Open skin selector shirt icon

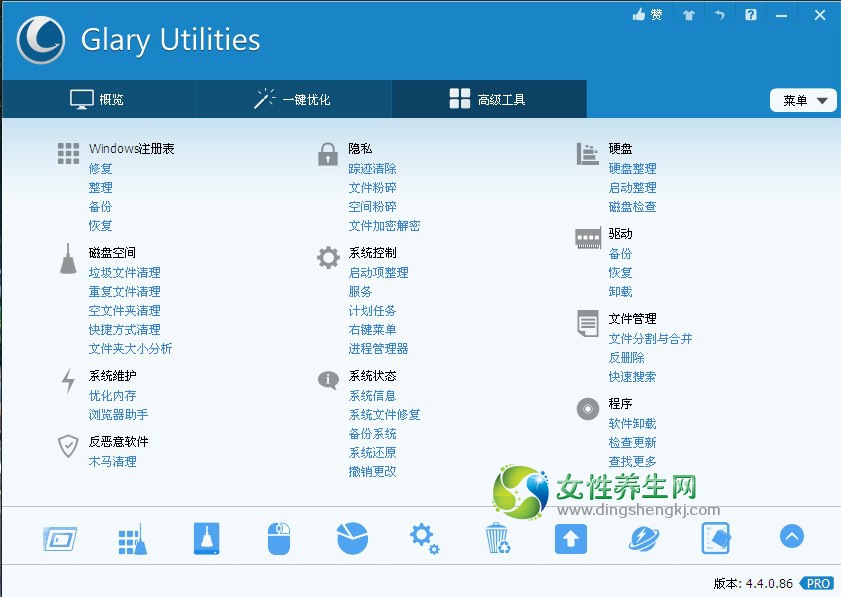(689, 15)
